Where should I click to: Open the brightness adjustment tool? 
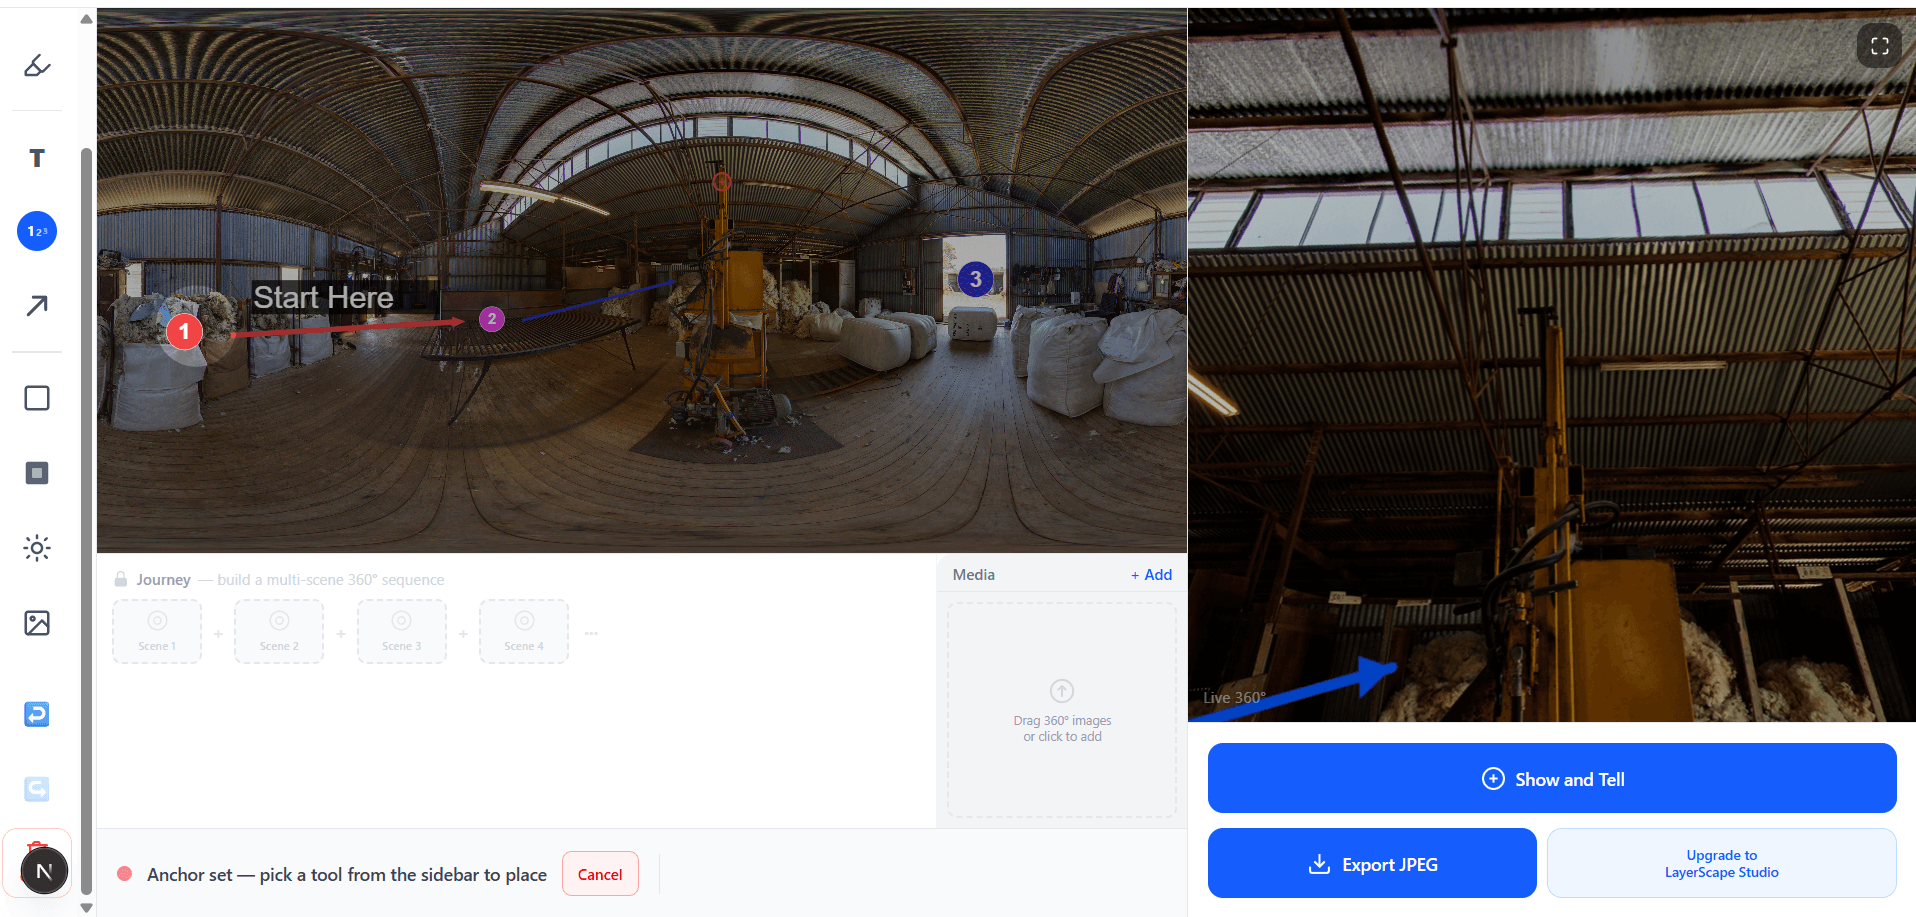pos(36,547)
